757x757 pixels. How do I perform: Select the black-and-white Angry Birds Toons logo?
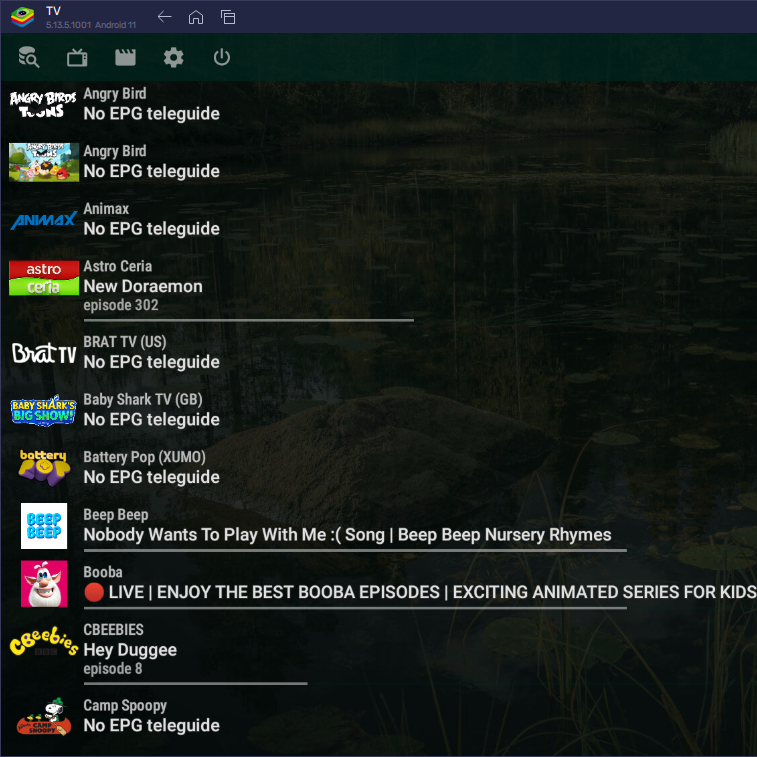pos(43,104)
